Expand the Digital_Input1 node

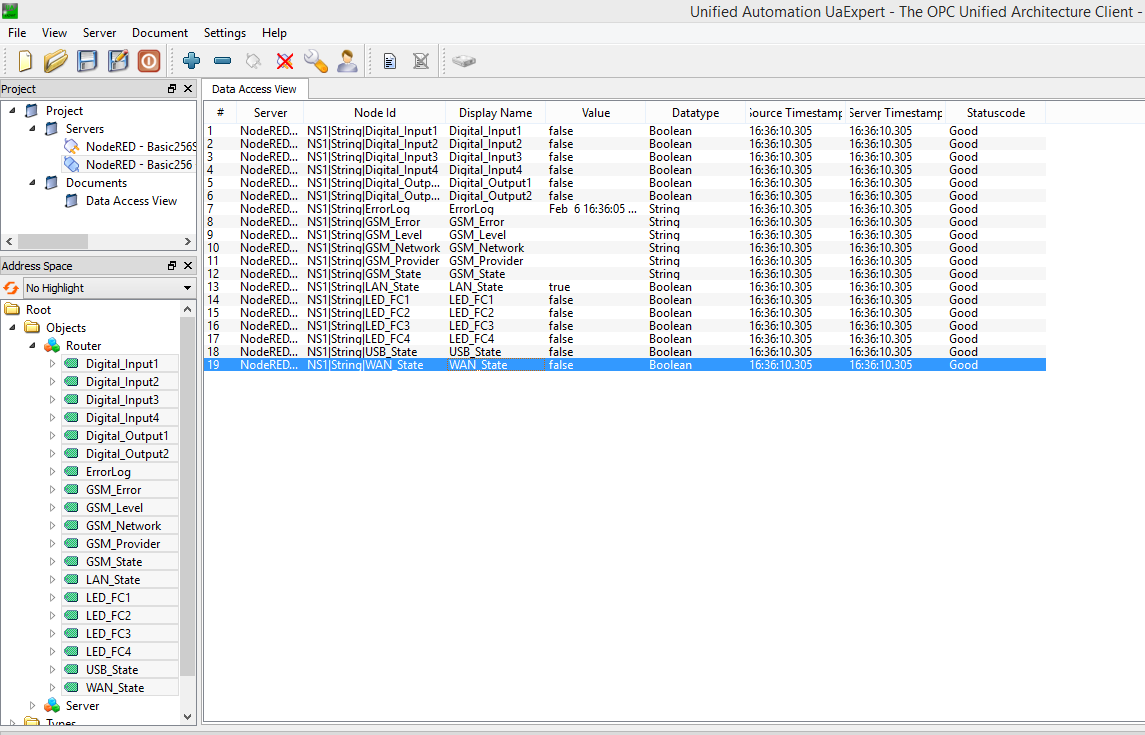coord(52,363)
